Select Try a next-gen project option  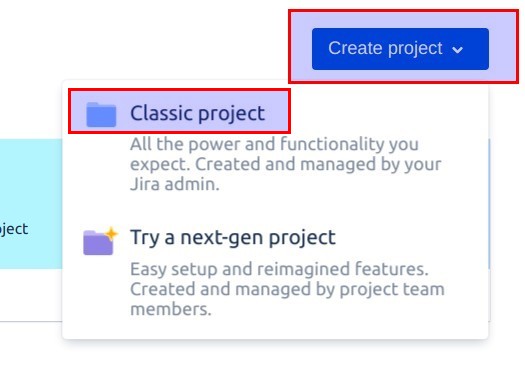click(x=233, y=237)
